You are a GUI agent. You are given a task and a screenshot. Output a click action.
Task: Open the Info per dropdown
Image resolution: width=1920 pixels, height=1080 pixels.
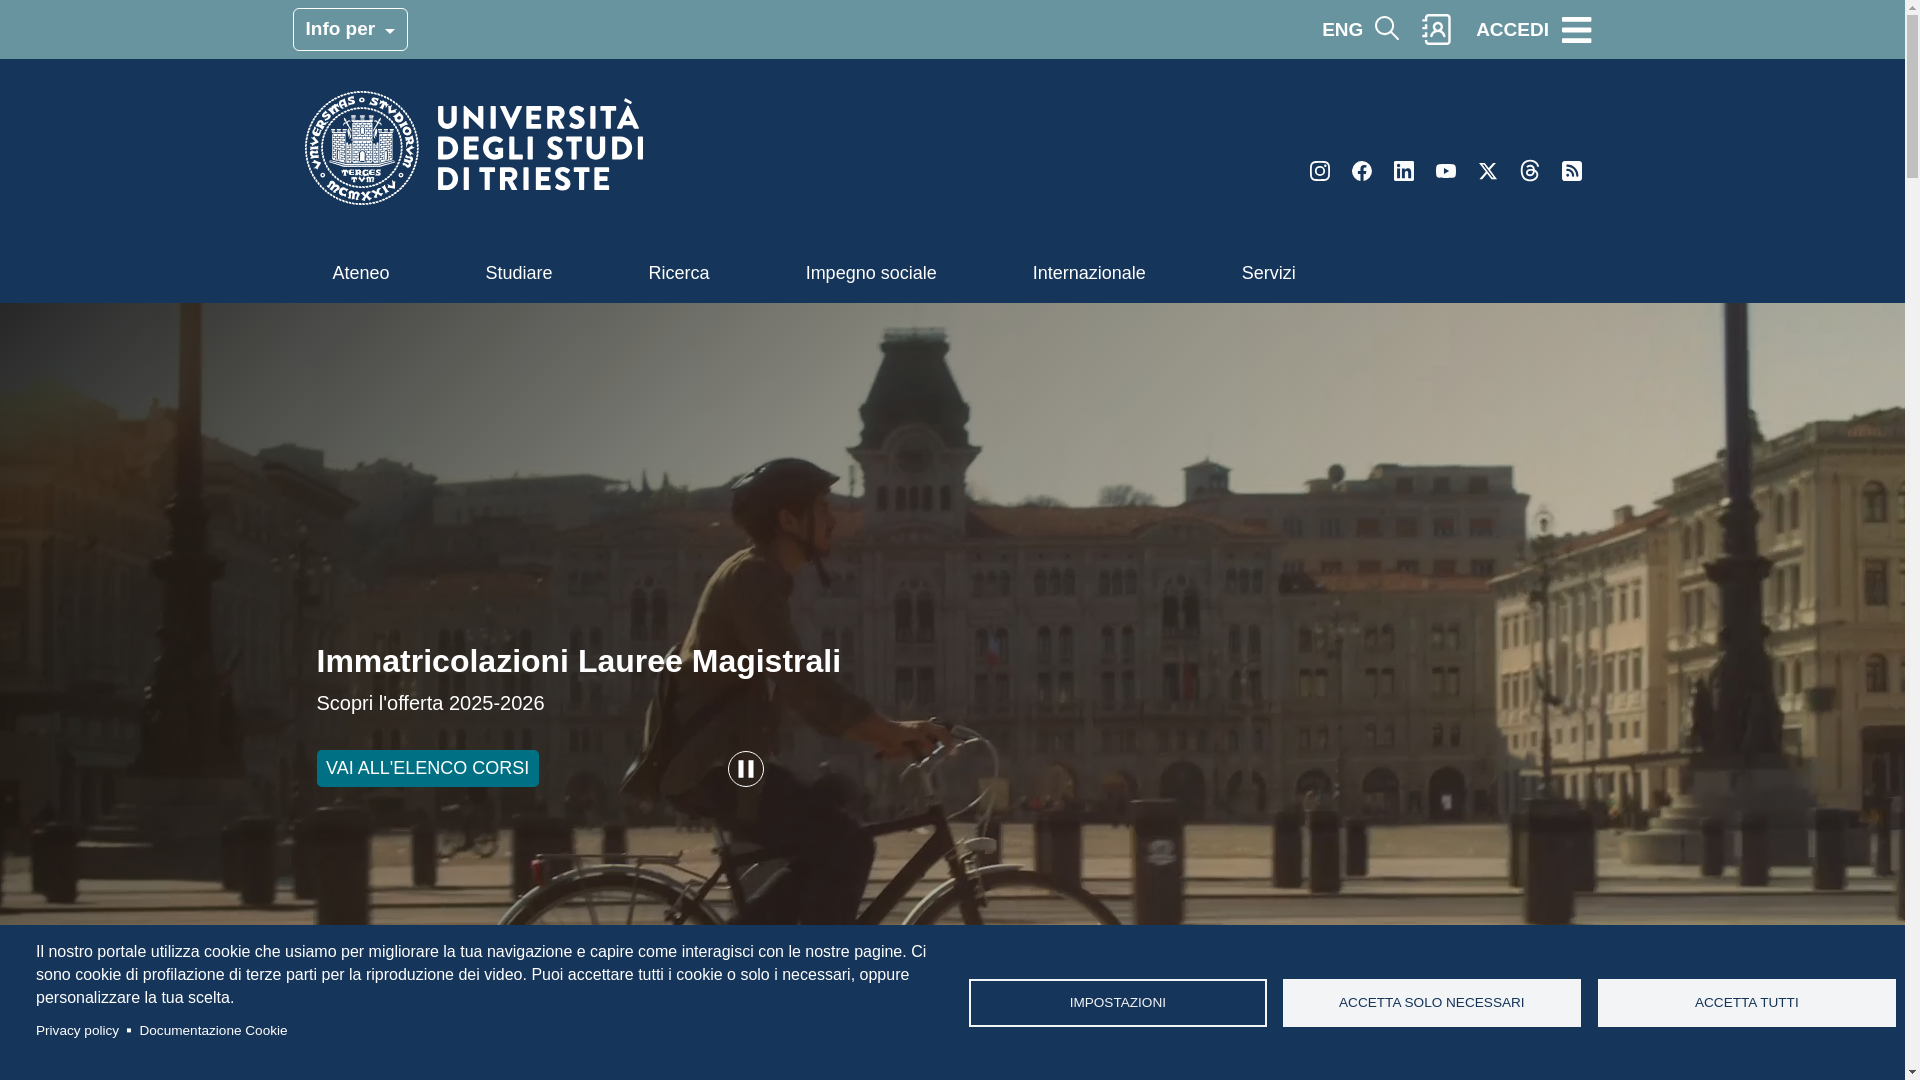point(350,29)
